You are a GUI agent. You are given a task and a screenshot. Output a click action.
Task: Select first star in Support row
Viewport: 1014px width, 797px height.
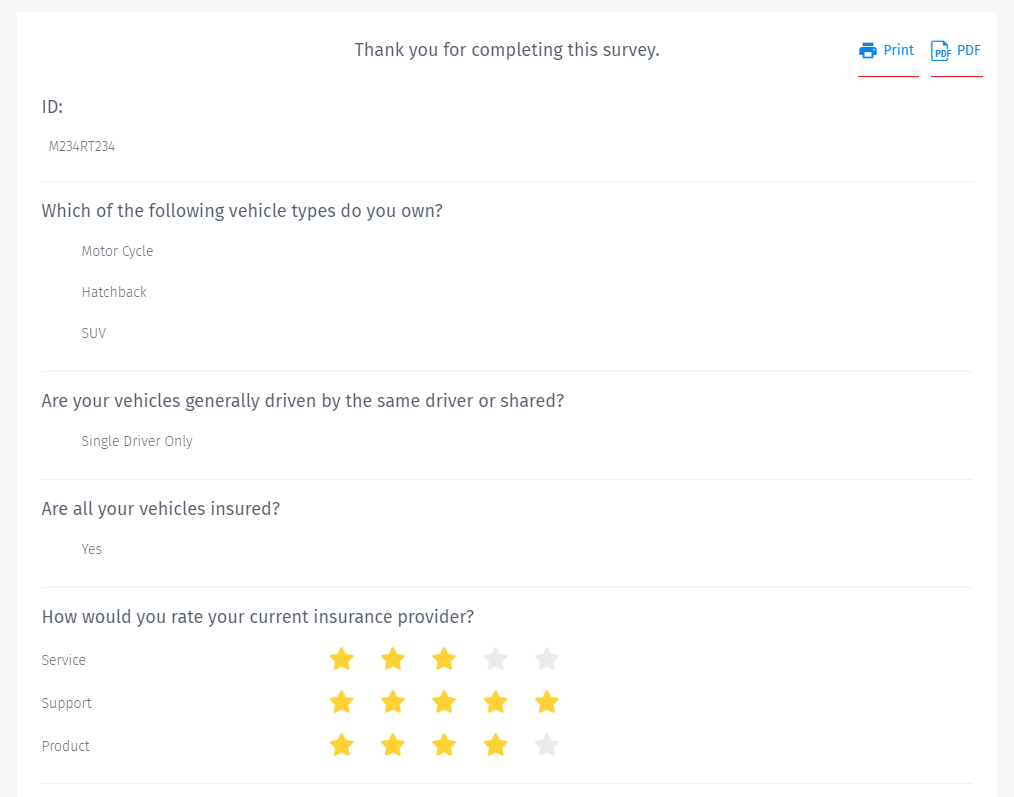(342, 702)
